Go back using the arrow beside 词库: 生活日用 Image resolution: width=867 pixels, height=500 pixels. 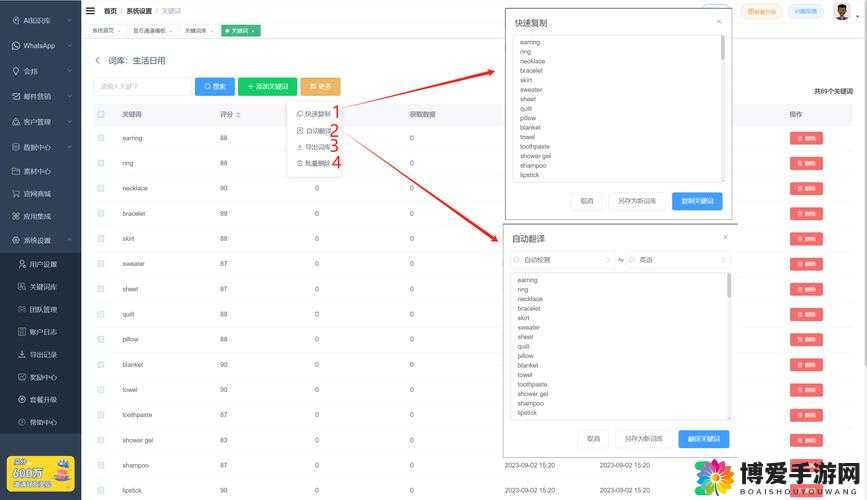click(98, 60)
